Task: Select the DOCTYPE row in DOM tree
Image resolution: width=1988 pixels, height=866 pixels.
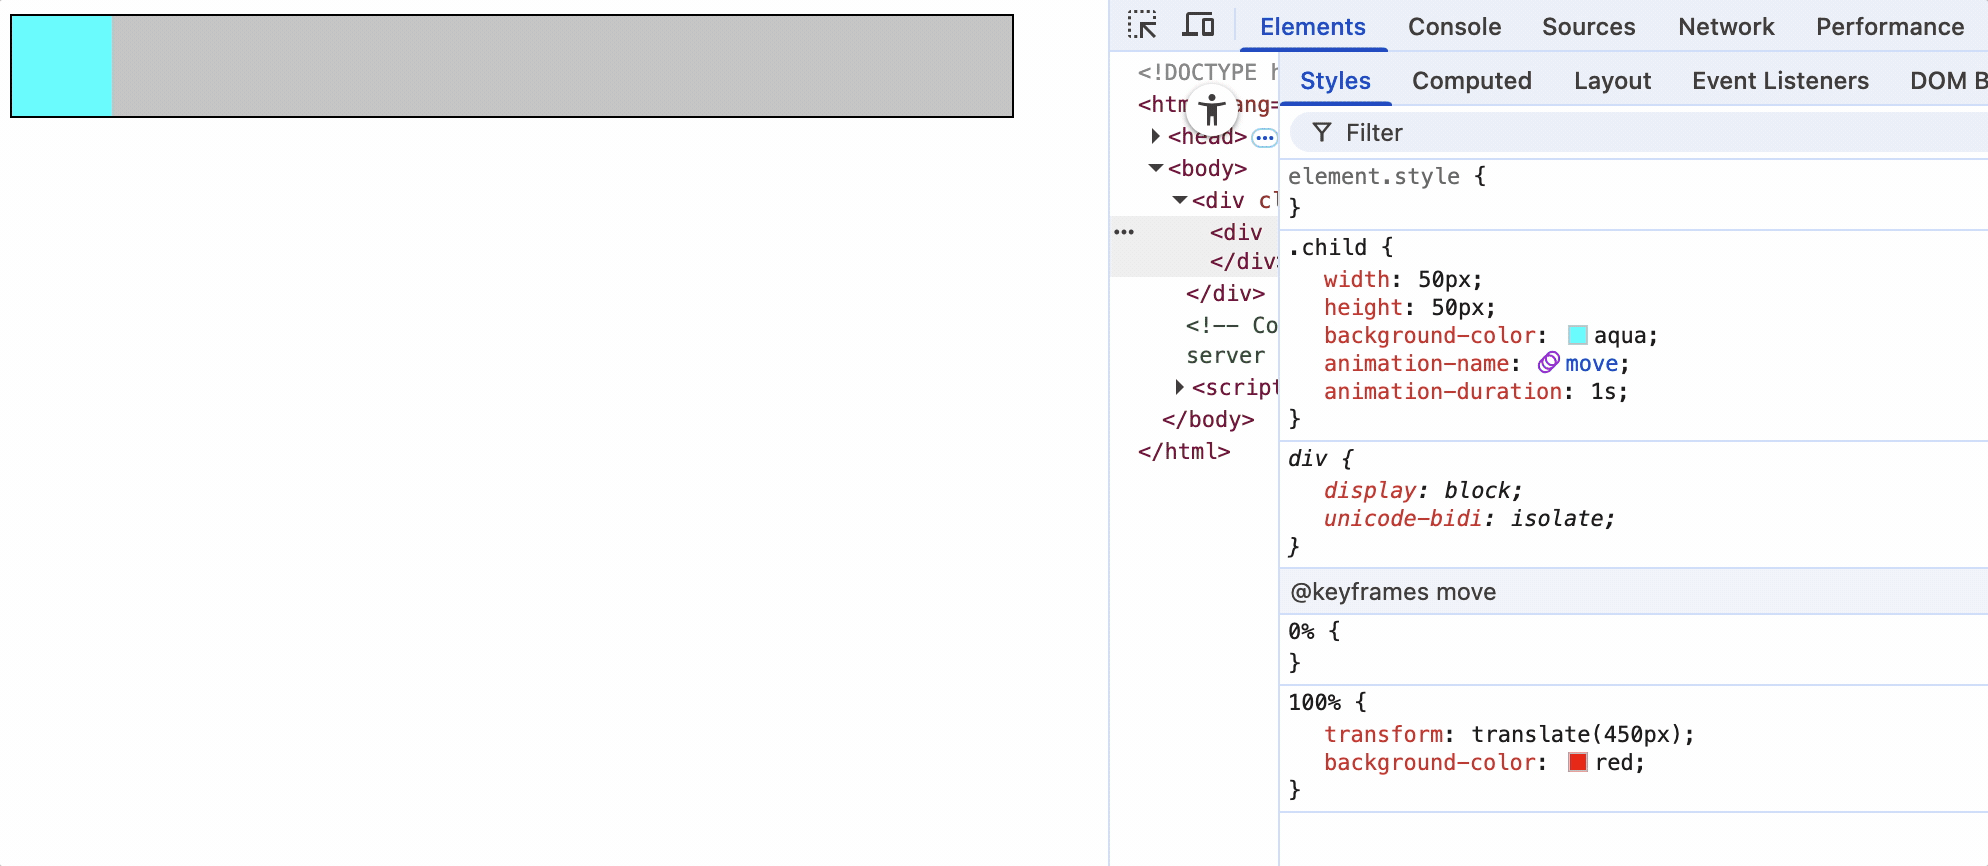Action: (x=1207, y=72)
